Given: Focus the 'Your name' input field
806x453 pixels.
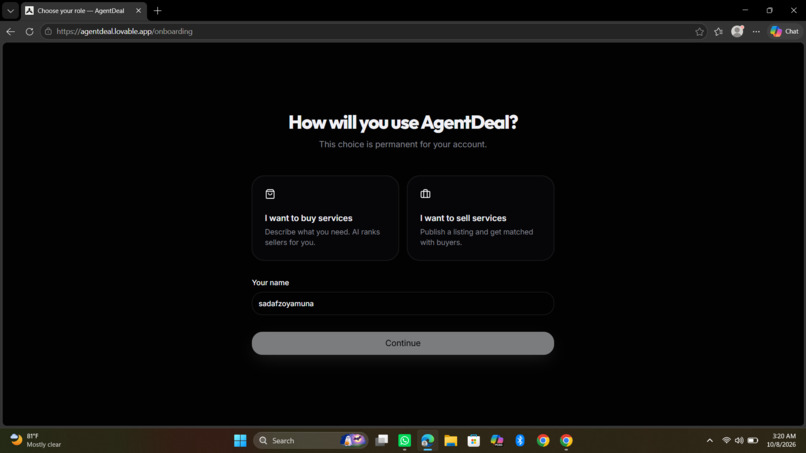Looking at the screenshot, I should pyautogui.click(x=402, y=303).
